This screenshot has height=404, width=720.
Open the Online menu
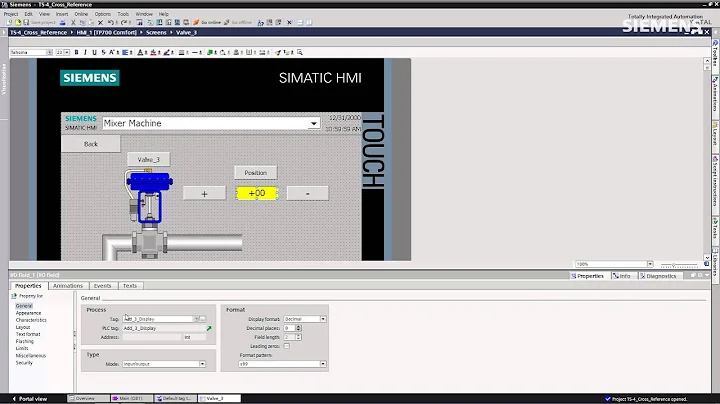tap(81, 14)
